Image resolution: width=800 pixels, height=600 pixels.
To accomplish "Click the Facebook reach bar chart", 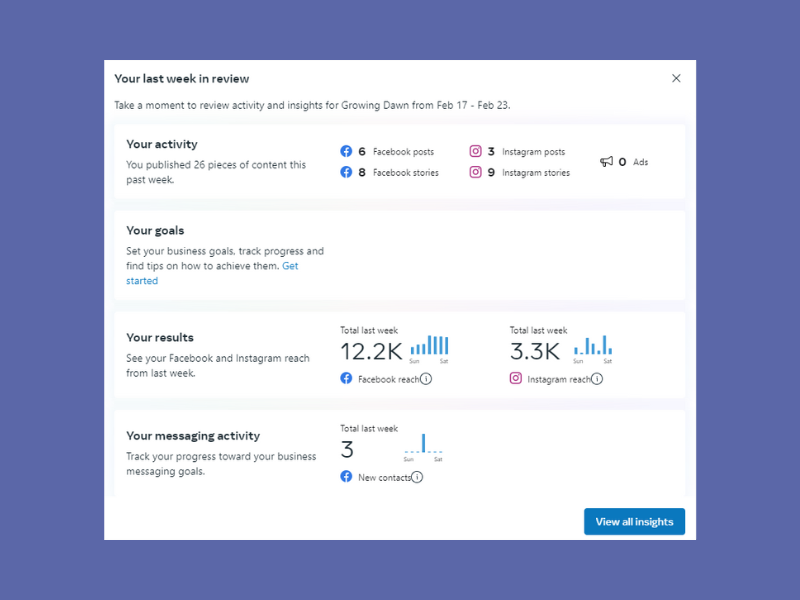I will point(429,346).
